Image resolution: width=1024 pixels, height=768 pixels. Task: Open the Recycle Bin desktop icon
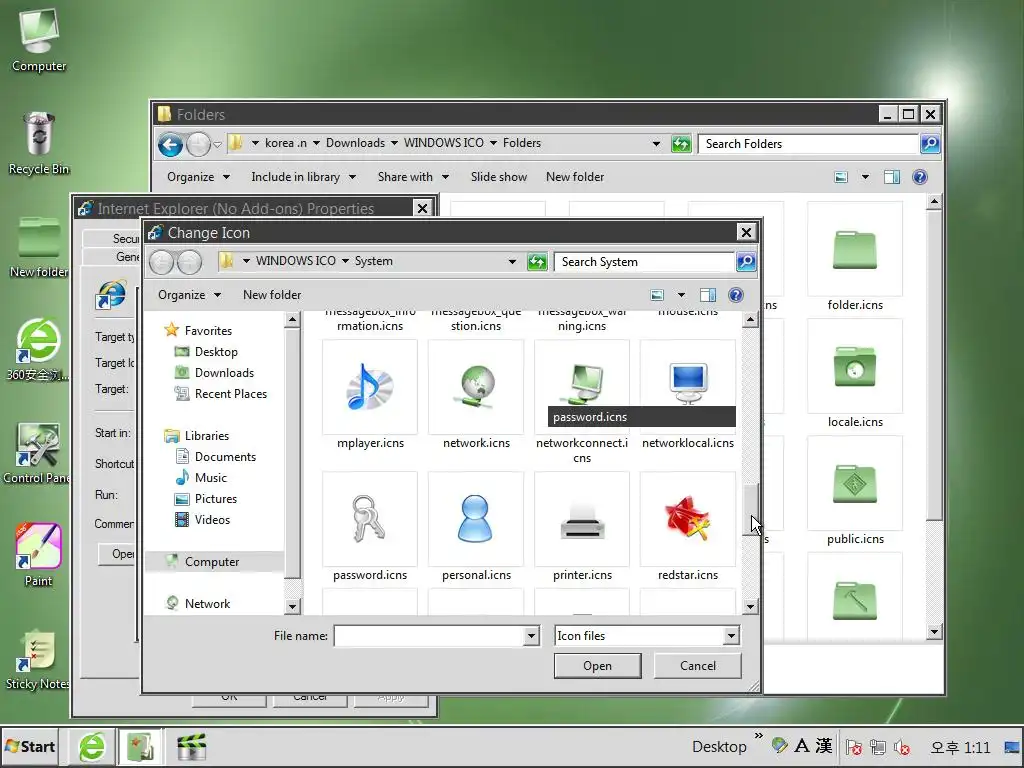point(39,144)
